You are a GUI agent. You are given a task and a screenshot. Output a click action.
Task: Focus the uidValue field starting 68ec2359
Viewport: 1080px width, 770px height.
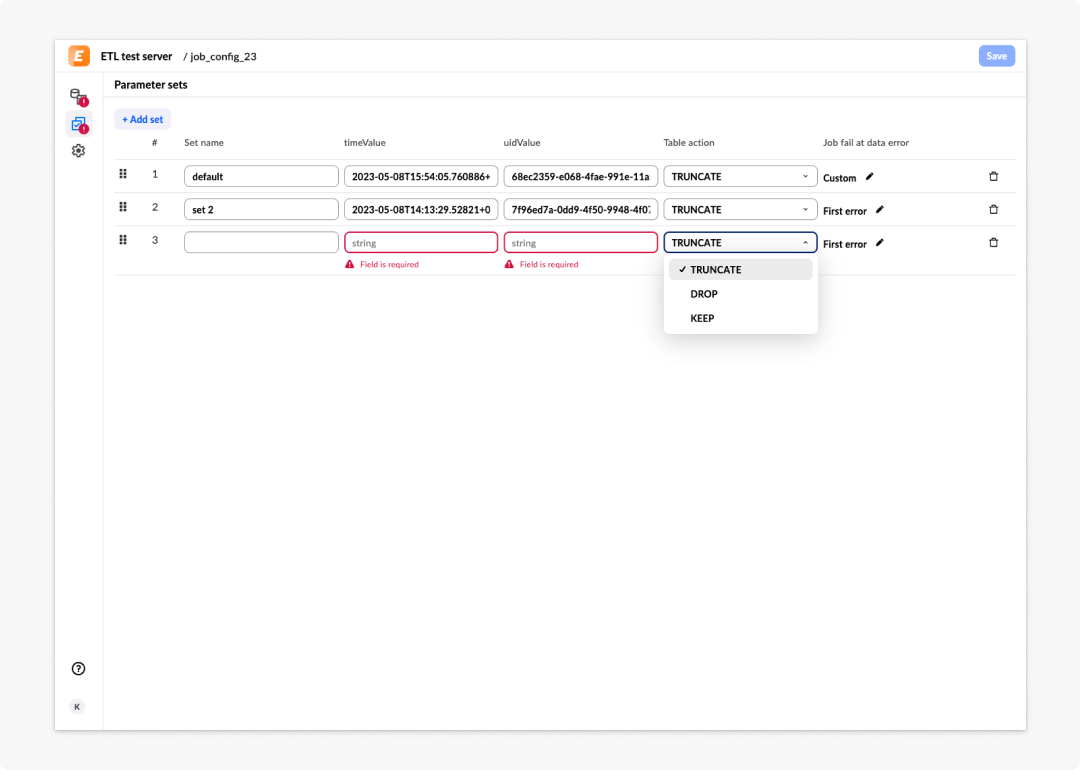[581, 176]
